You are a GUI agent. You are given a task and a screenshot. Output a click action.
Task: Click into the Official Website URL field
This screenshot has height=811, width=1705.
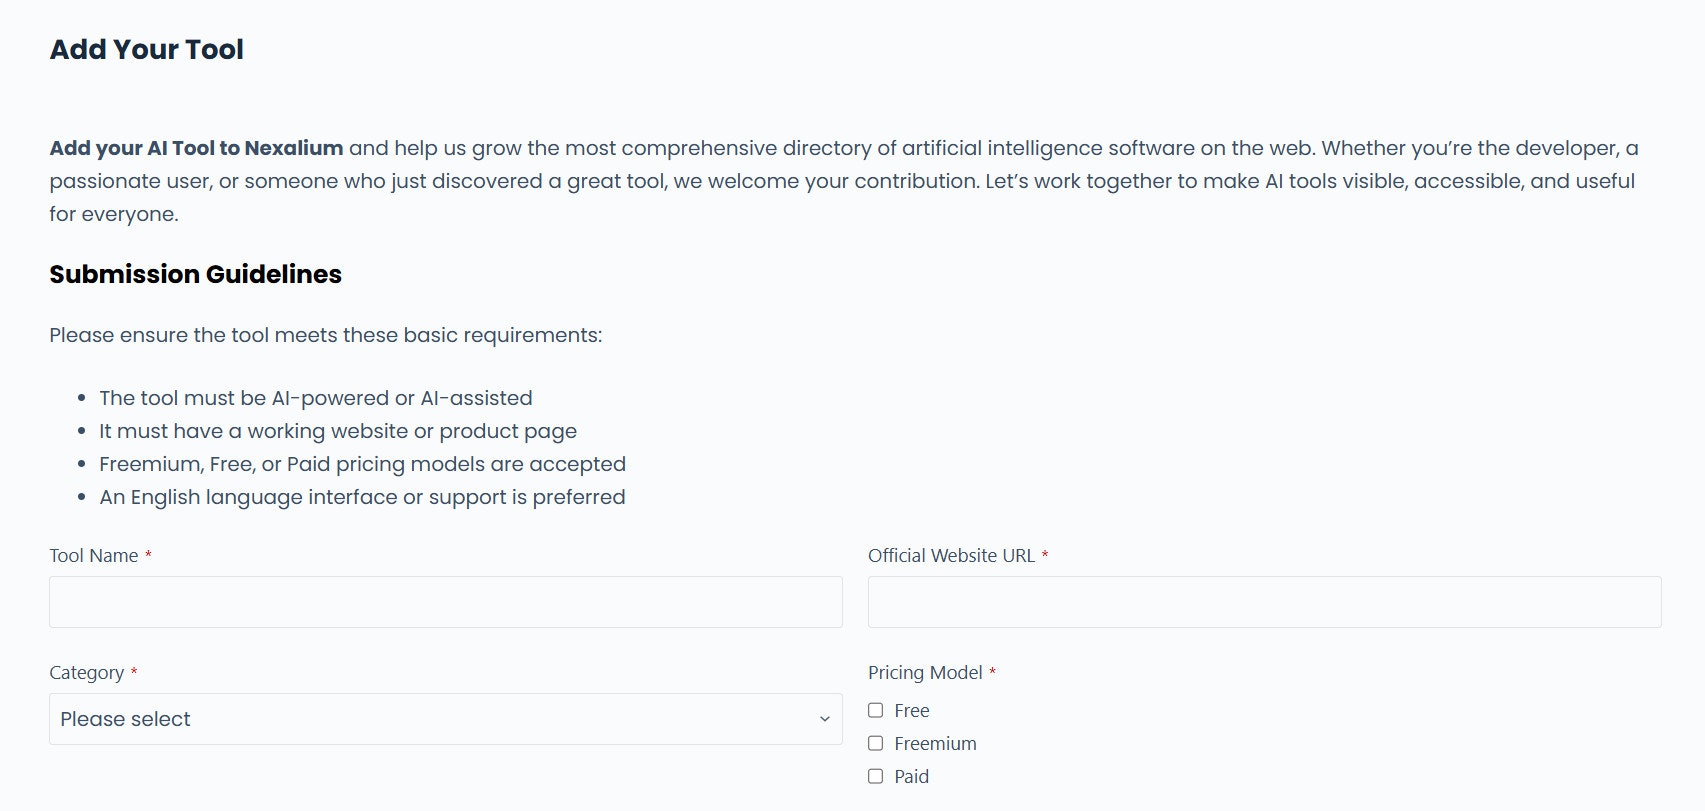[1264, 602]
